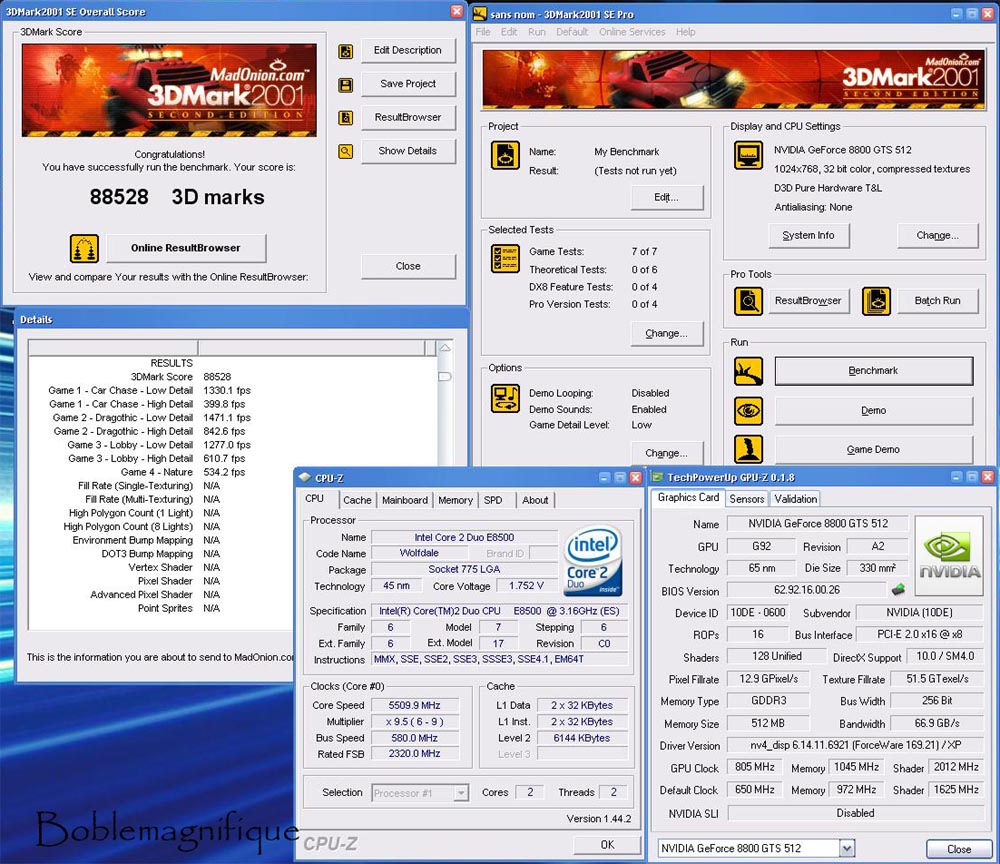Click the CPU-Z title bar icon
The width and height of the screenshot is (1000, 864).
click(305, 478)
